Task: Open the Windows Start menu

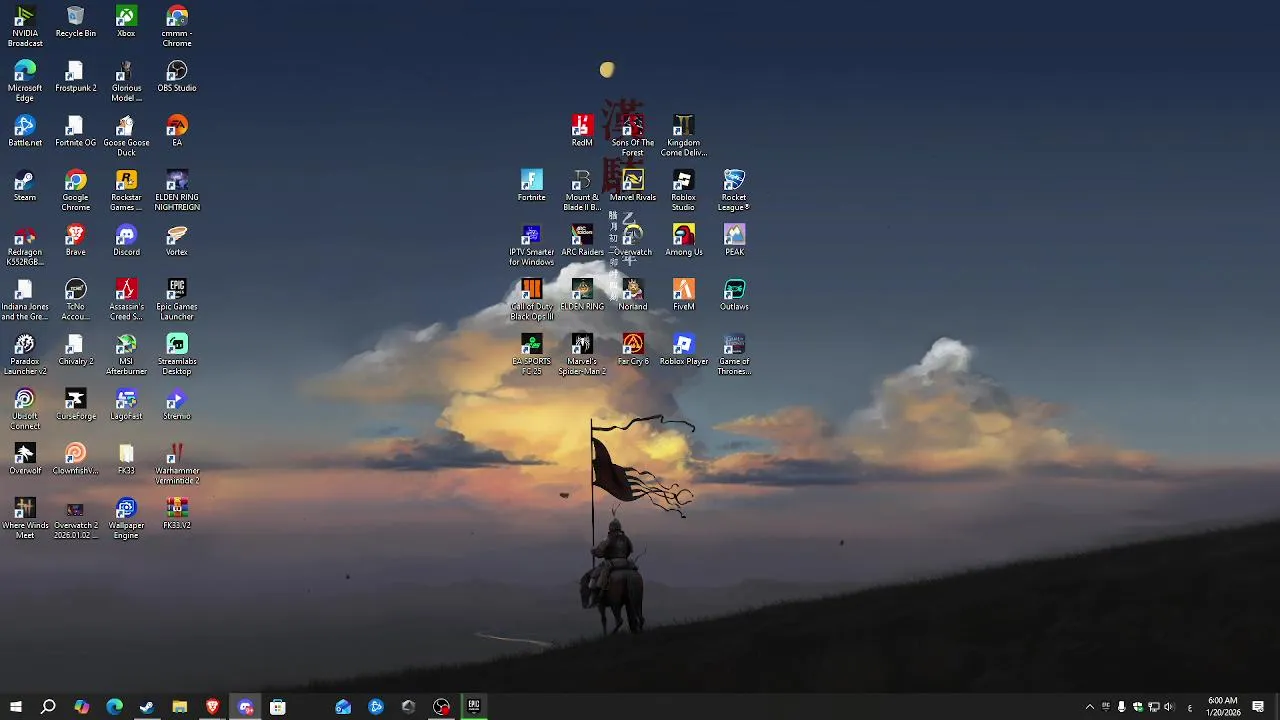Action: tap(16, 707)
